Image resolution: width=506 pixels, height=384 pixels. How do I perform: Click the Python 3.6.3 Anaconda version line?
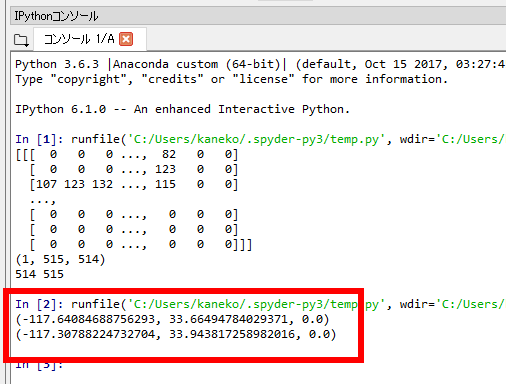point(260,64)
